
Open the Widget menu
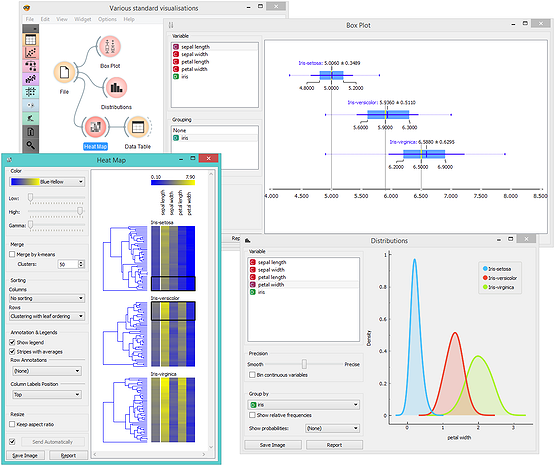pos(82,19)
